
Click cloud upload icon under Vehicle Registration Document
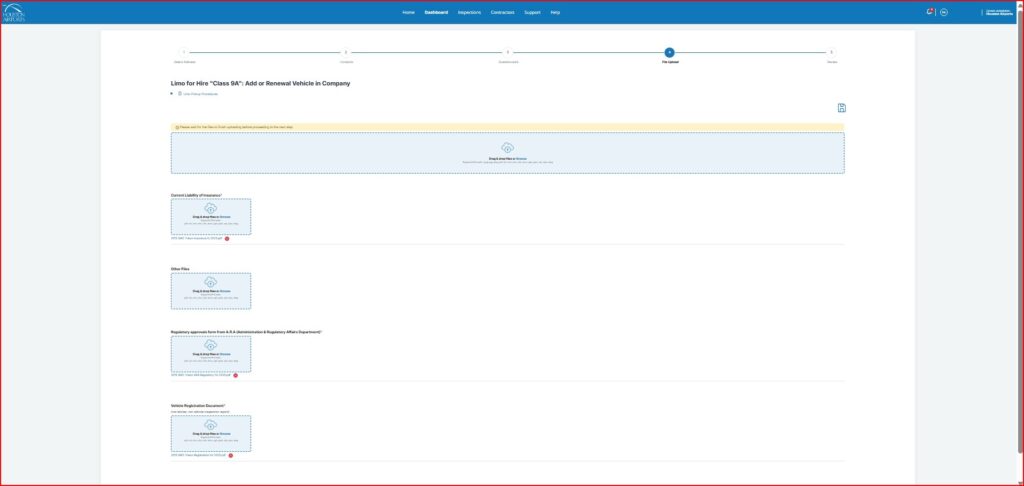(210, 425)
